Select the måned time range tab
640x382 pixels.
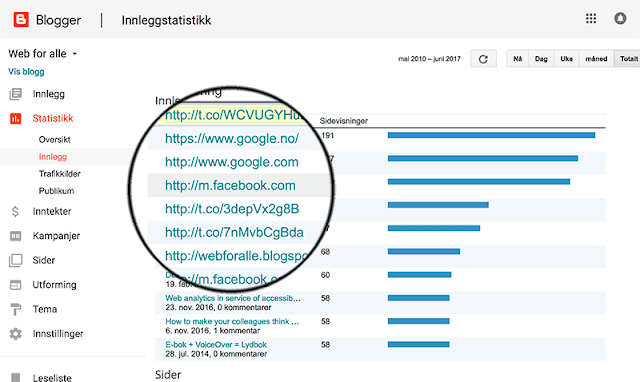(x=596, y=59)
